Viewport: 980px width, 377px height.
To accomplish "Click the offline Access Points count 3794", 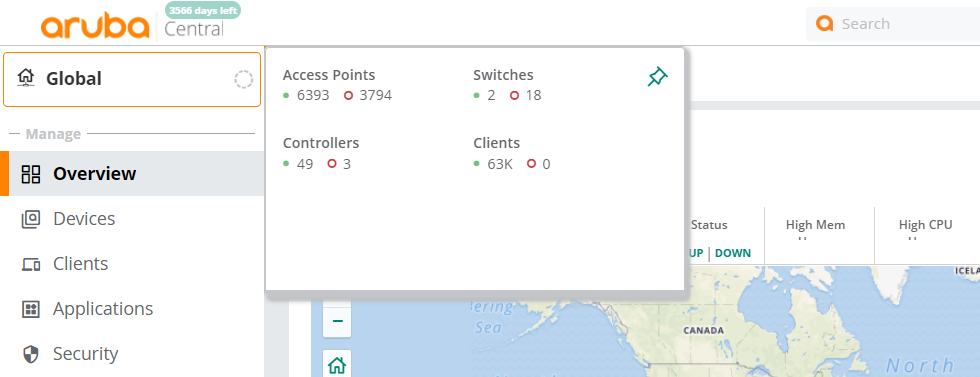I will pyautogui.click(x=376, y=96).
